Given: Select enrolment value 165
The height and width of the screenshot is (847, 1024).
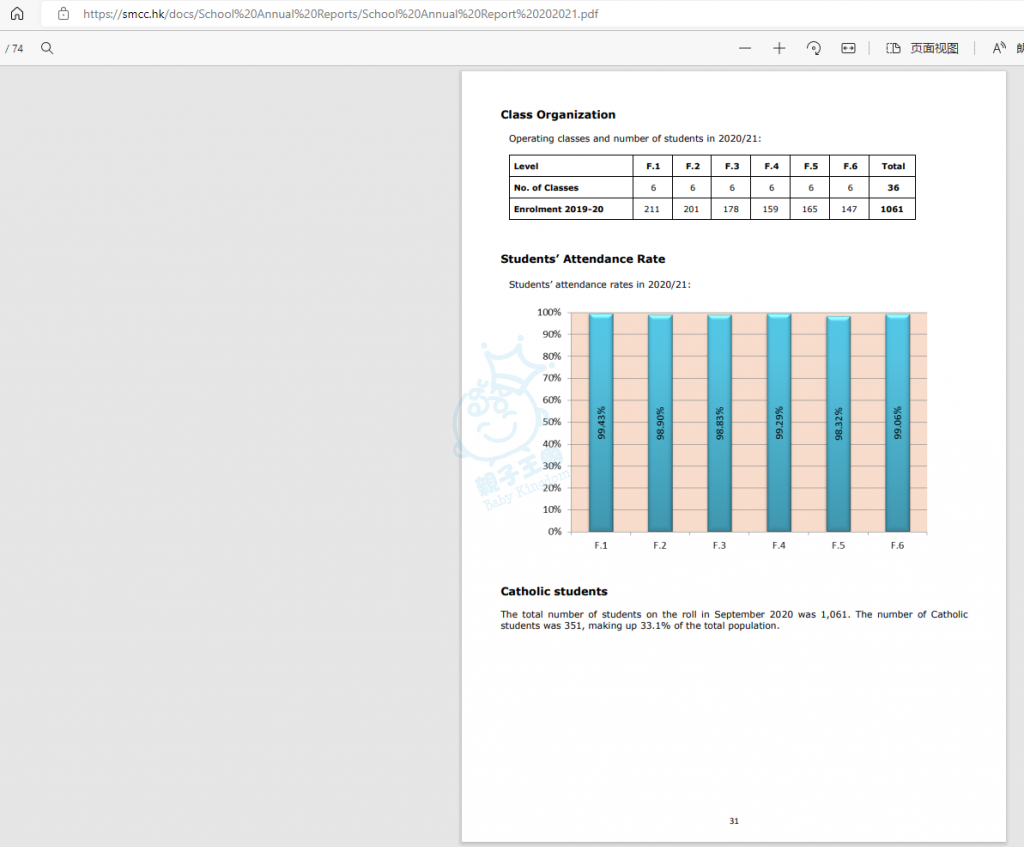Looking at the screenshot, I should point(810,210).
